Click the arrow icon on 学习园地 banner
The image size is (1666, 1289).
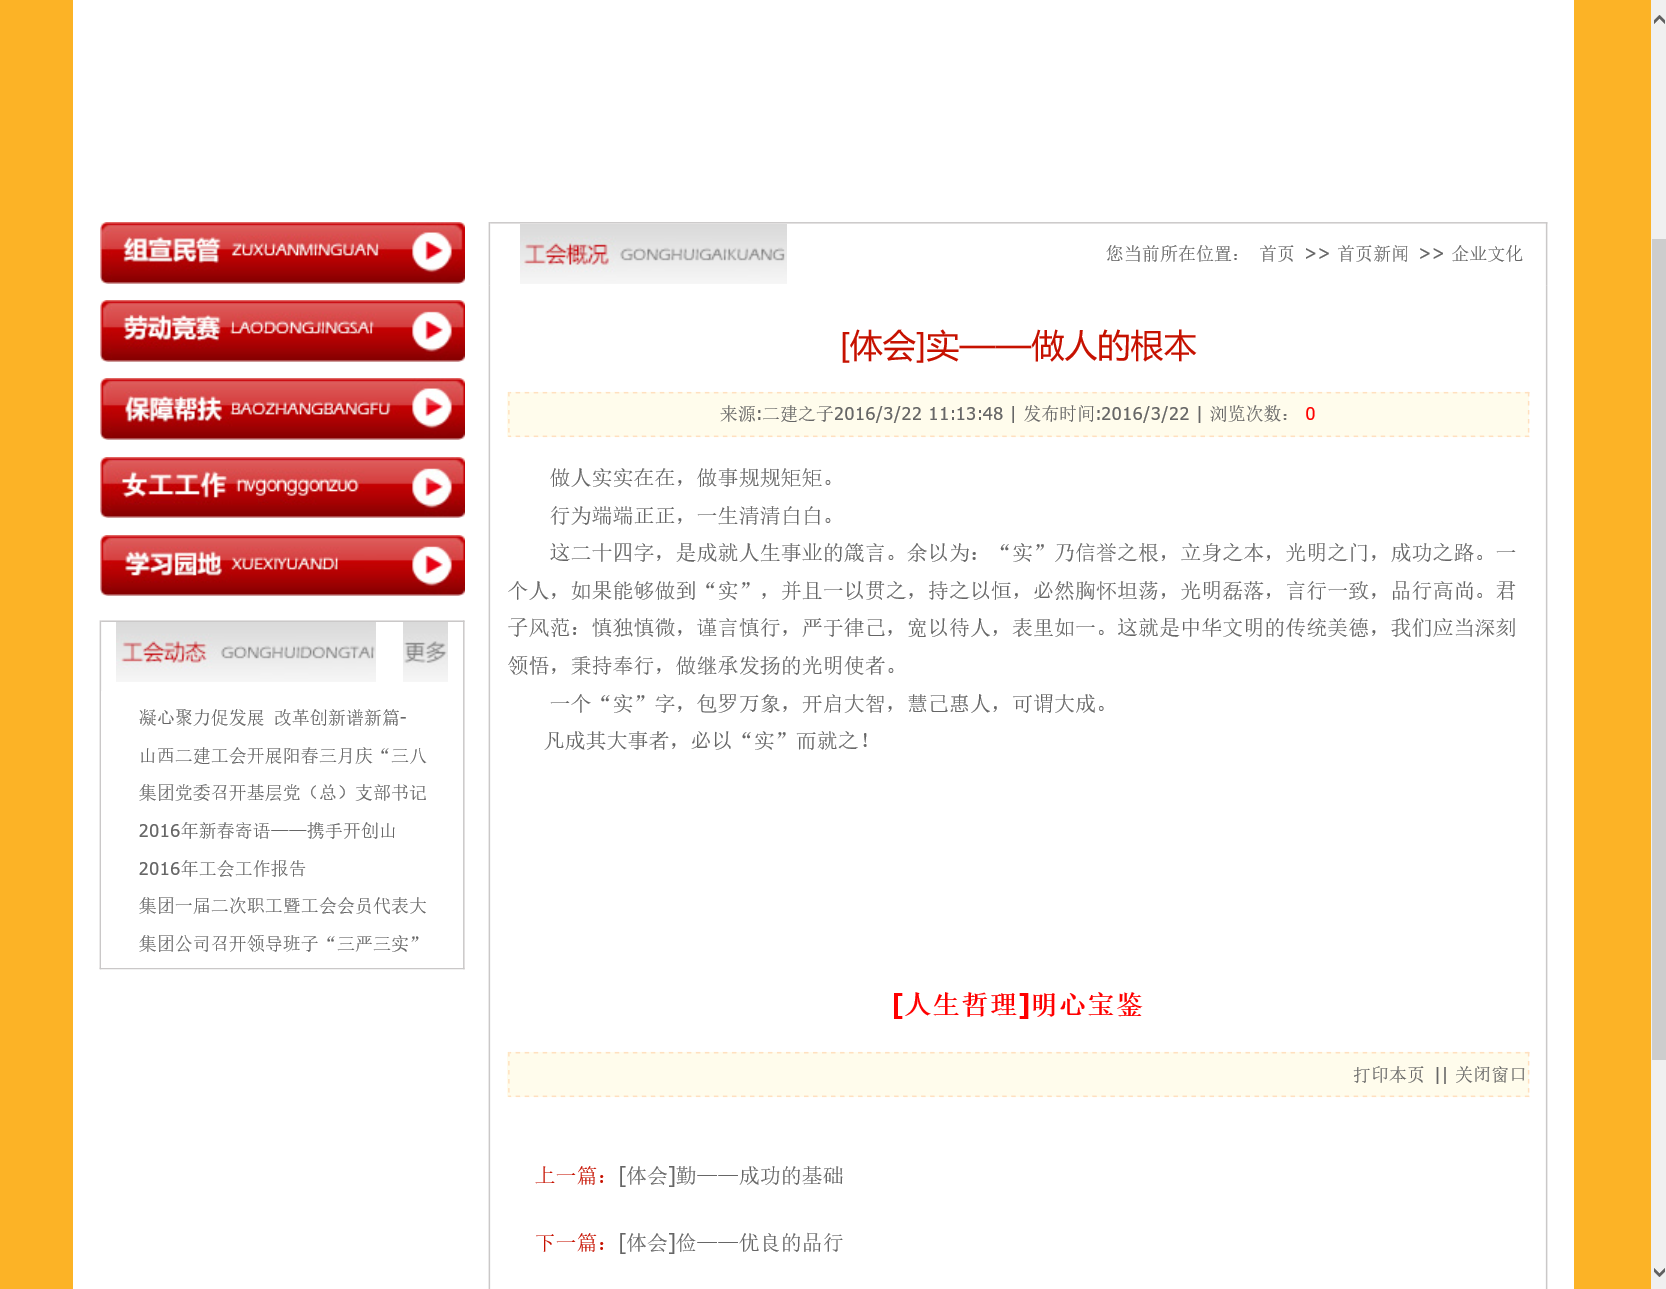tap(432, 565)
